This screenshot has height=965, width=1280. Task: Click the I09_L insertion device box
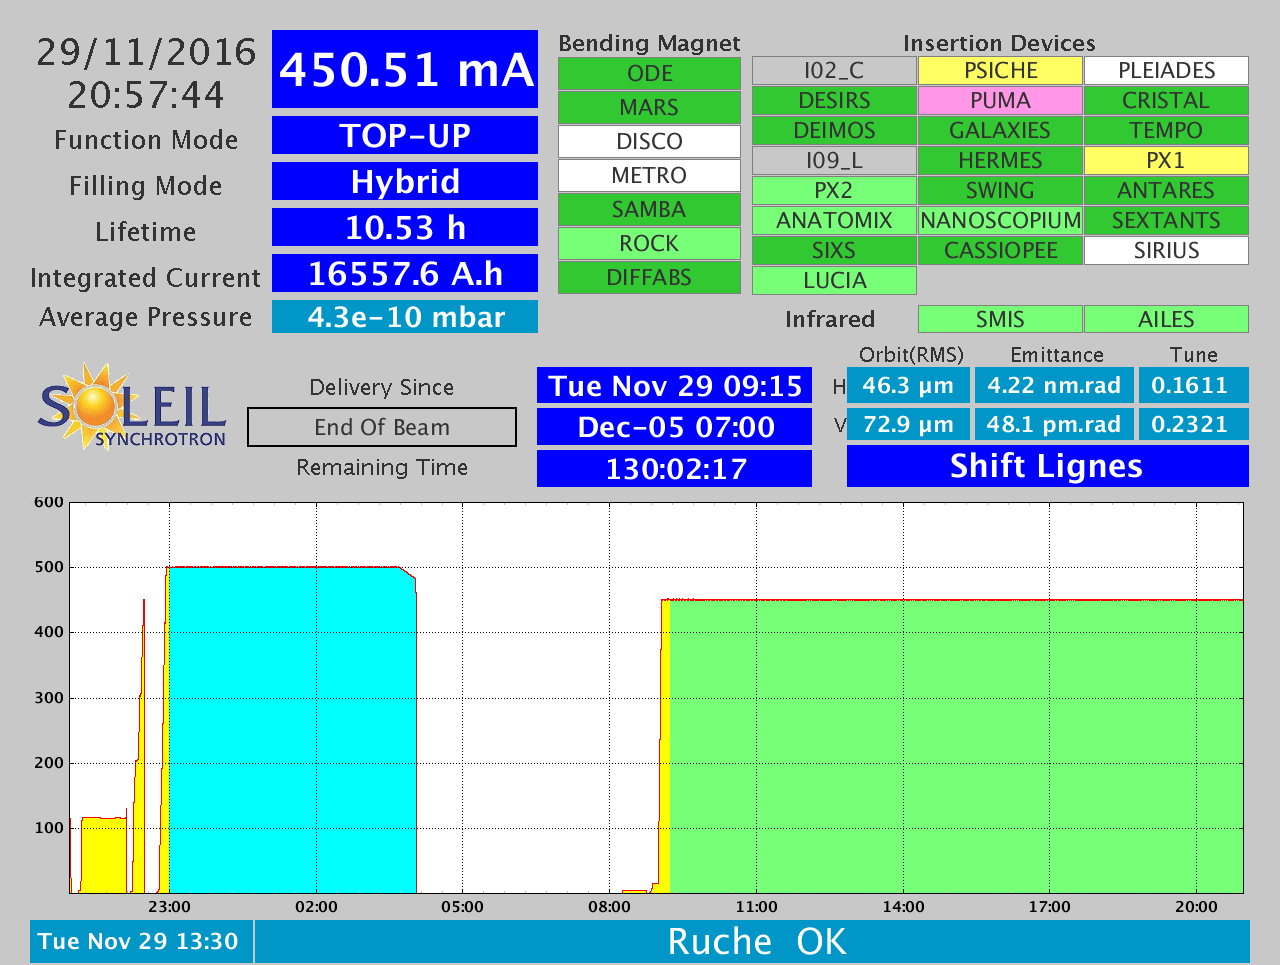834,161
